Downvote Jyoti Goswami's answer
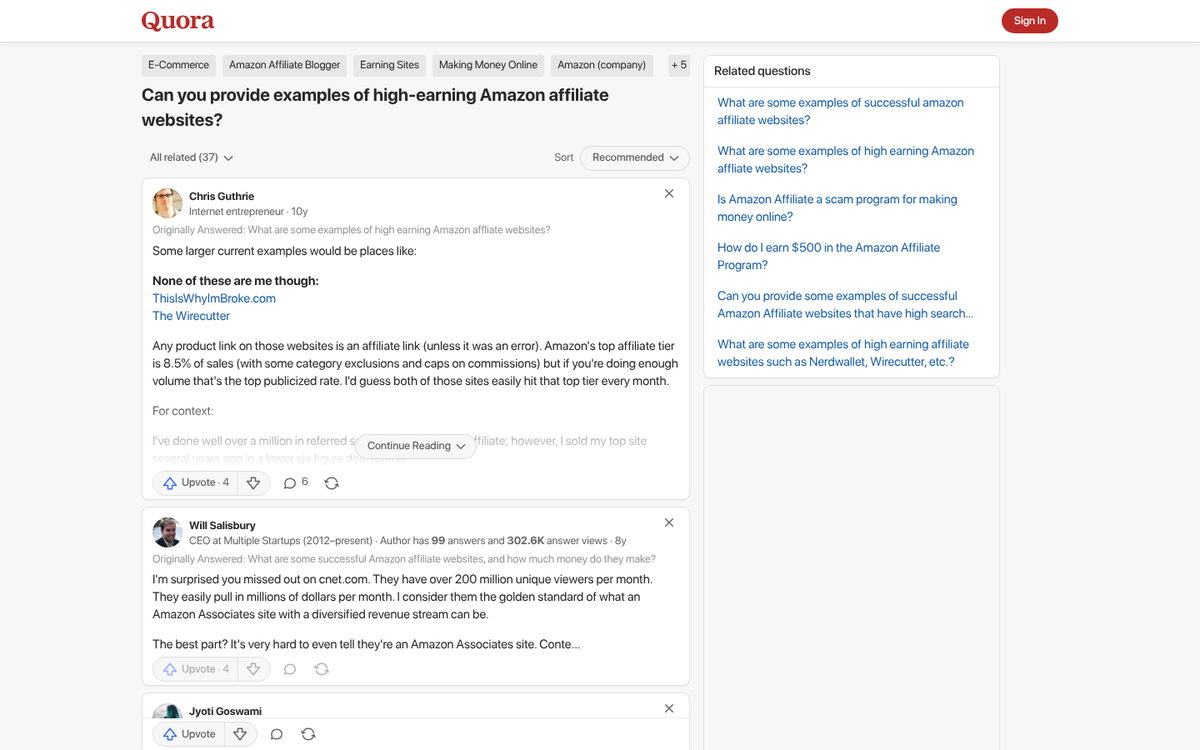The height and width of the screenshot is (750, 1200). pos(240,733)
